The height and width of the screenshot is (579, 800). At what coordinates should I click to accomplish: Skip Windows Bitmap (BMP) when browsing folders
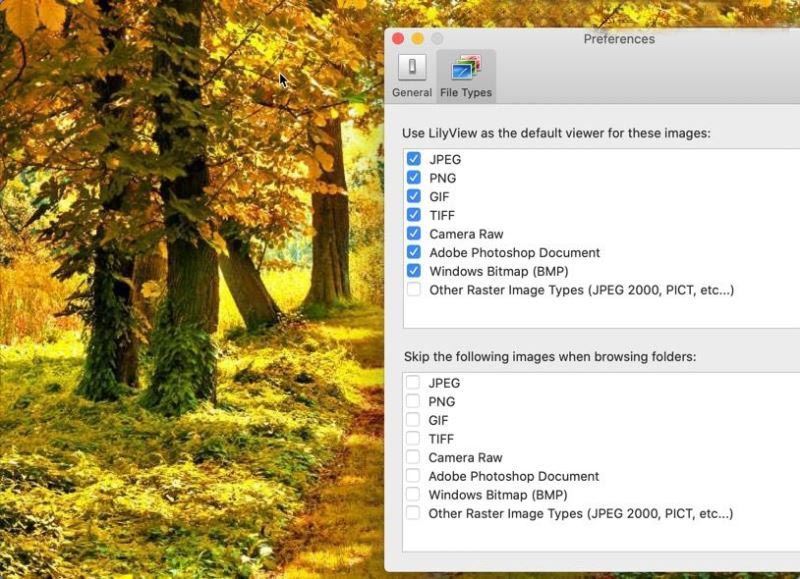tap(413, 494)
